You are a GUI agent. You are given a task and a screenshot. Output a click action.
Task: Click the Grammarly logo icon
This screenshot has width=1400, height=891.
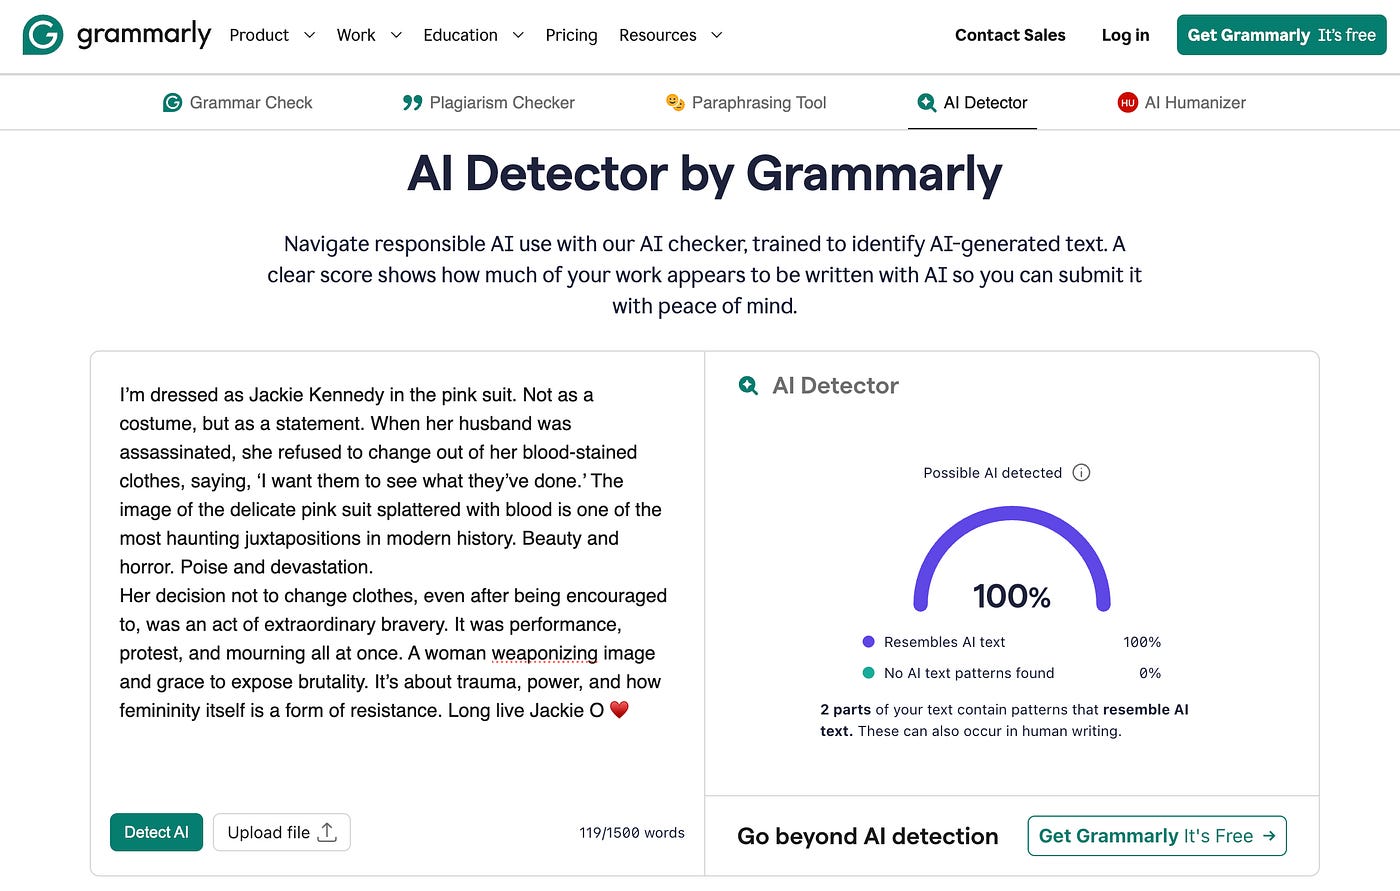coord(43,35)
